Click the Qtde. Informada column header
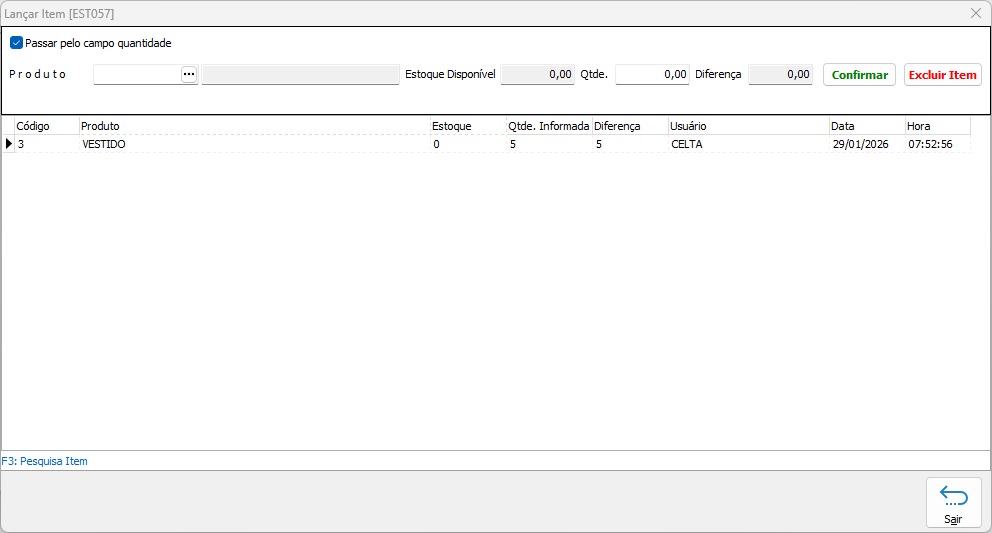Image resolution: width=992 pixels, height=533 pixels. (x=548, y=126)
